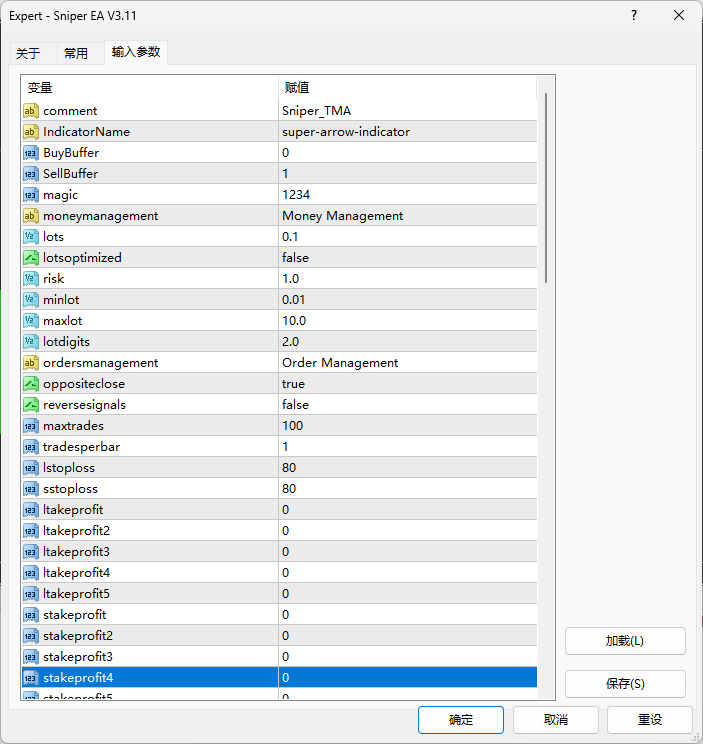Select the sstoploss value 80

coord(407,489)
